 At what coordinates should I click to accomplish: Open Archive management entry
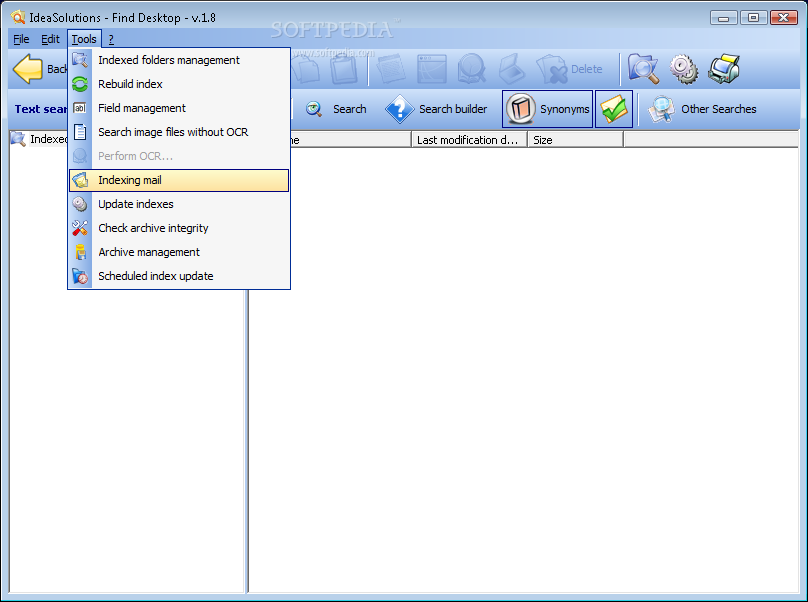click(179, 252)
